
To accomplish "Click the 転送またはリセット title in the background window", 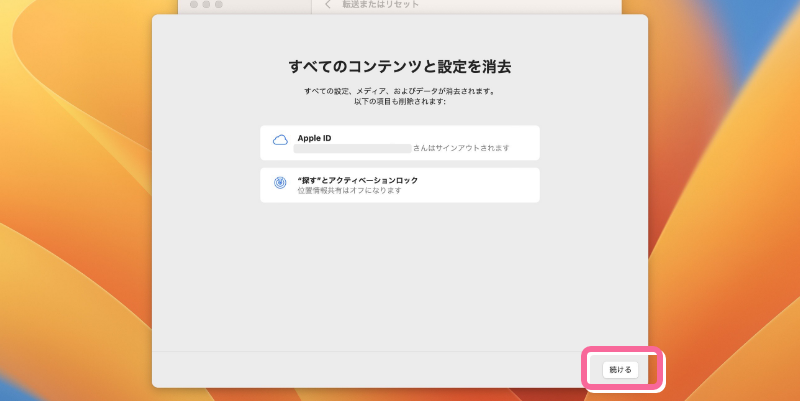I will 381,5.
